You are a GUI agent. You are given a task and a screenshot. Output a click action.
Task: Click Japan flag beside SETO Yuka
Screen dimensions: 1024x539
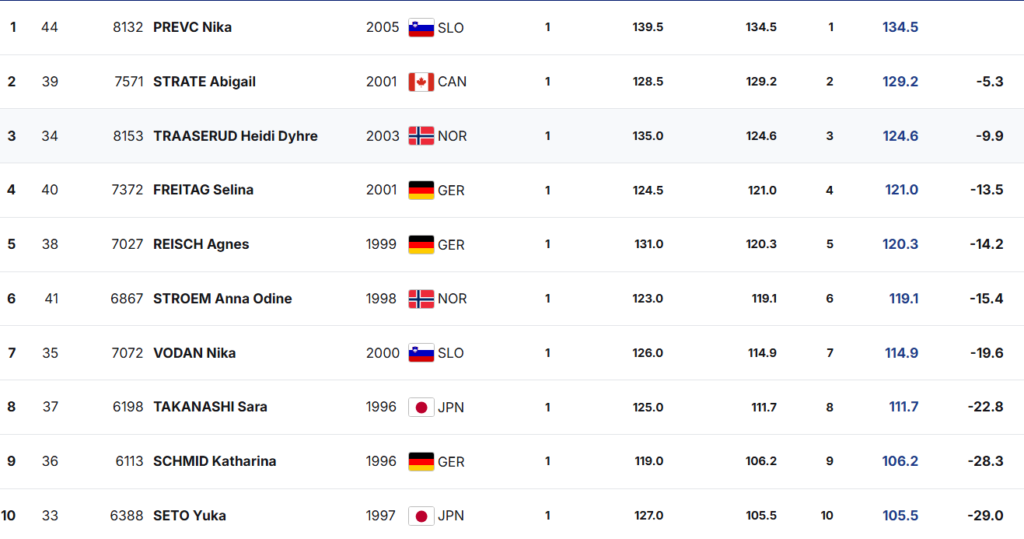click(x=421, y=516)
